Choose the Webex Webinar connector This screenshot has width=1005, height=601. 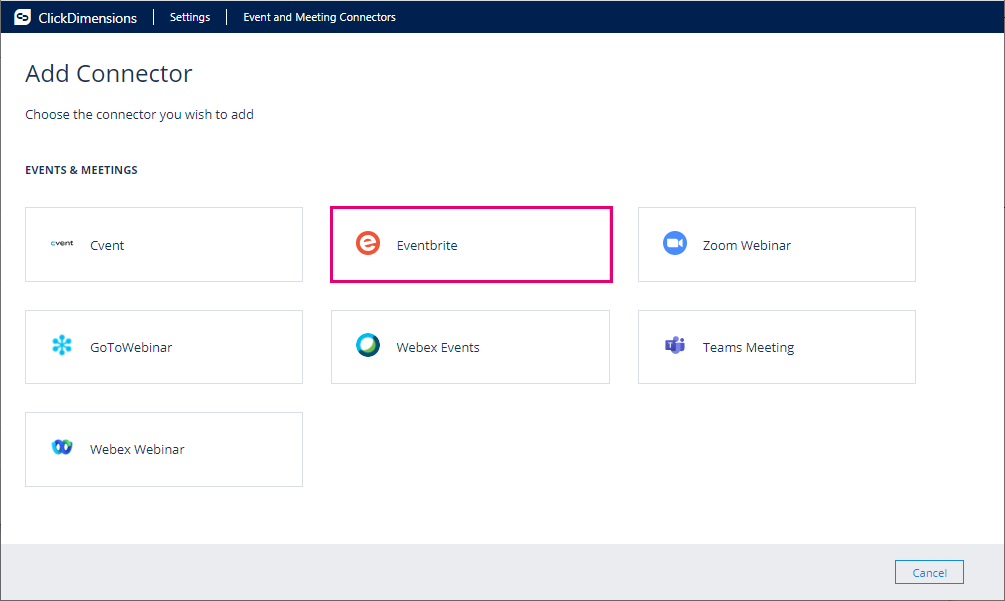click(163, 447)
